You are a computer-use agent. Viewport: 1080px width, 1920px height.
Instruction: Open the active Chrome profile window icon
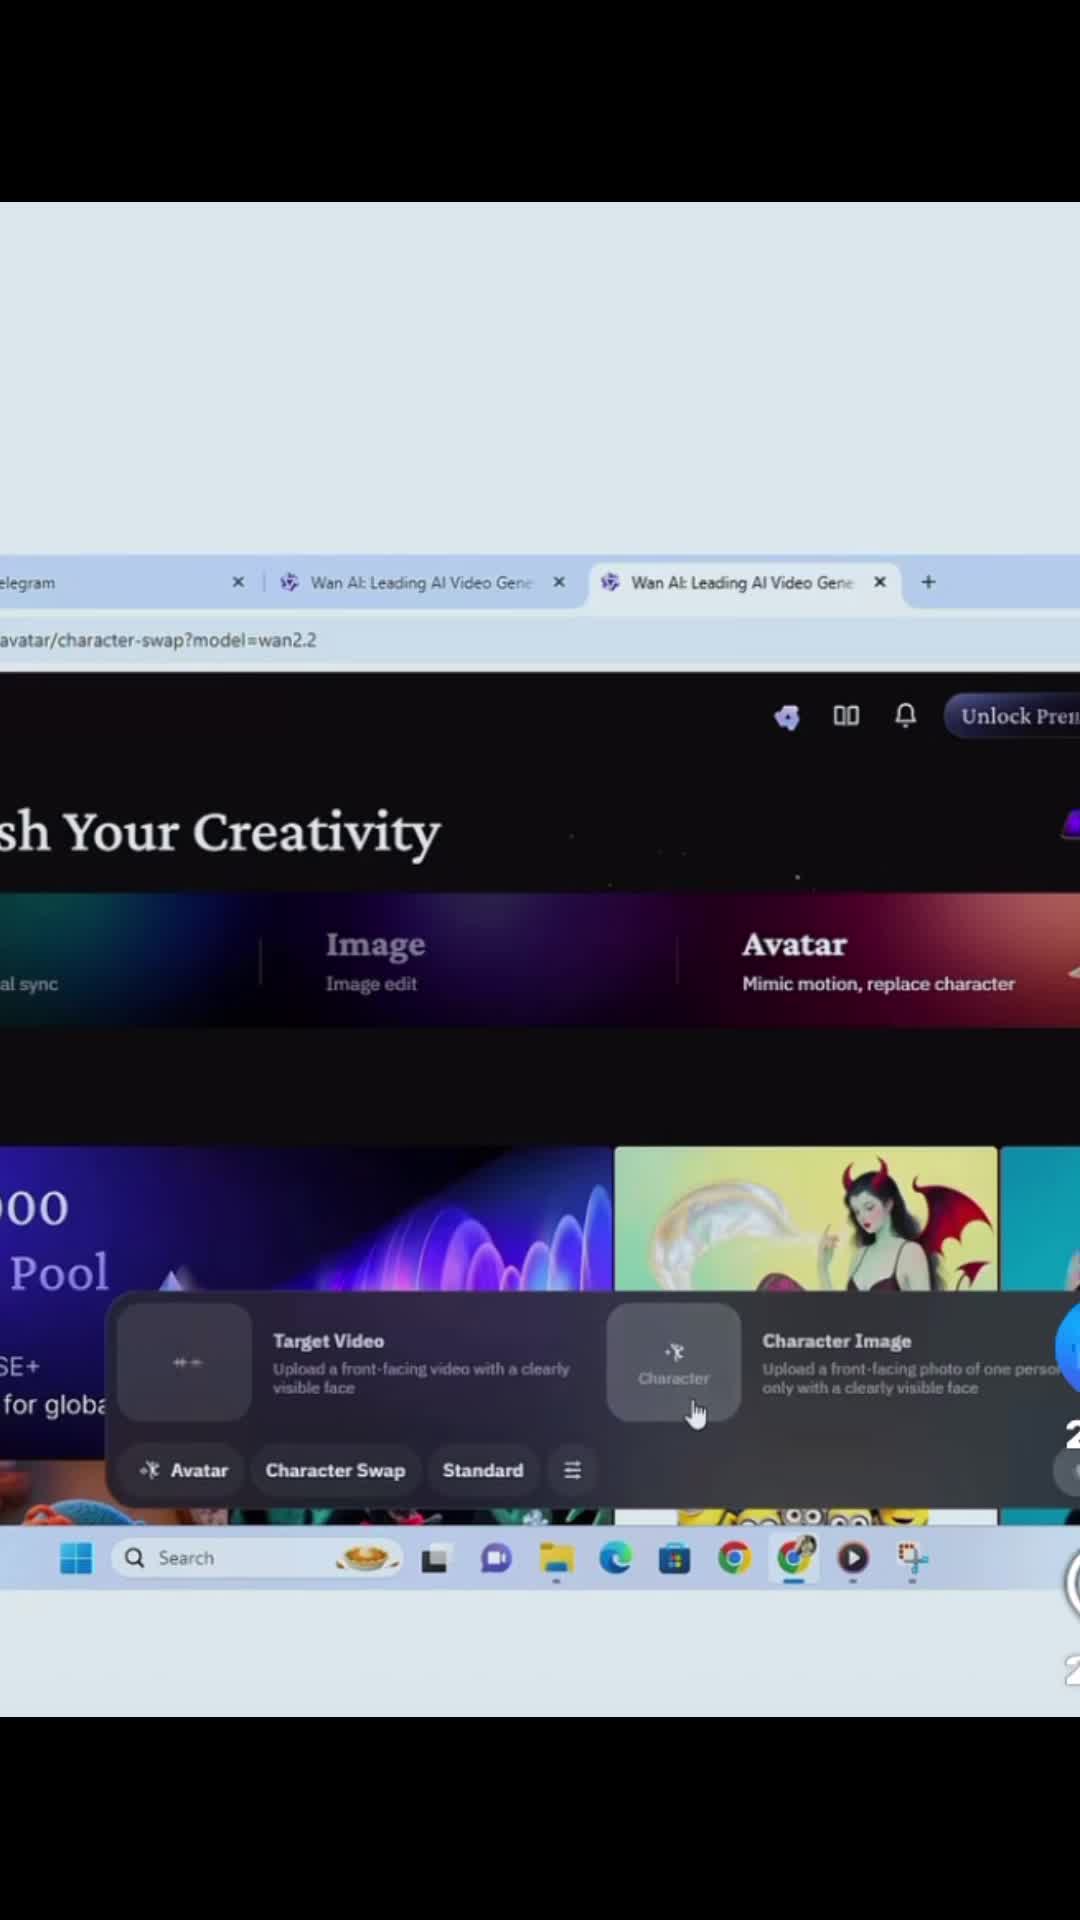click(x=794, y=1557)
